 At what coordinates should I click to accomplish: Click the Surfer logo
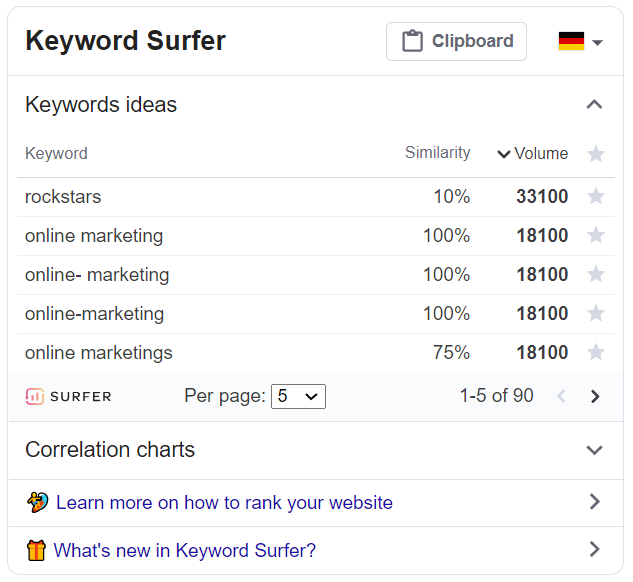tap(68, 396)
